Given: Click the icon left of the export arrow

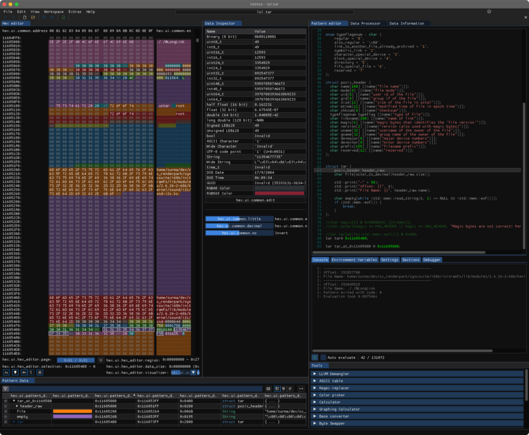Looking at the screenshot, I should 290,389.
